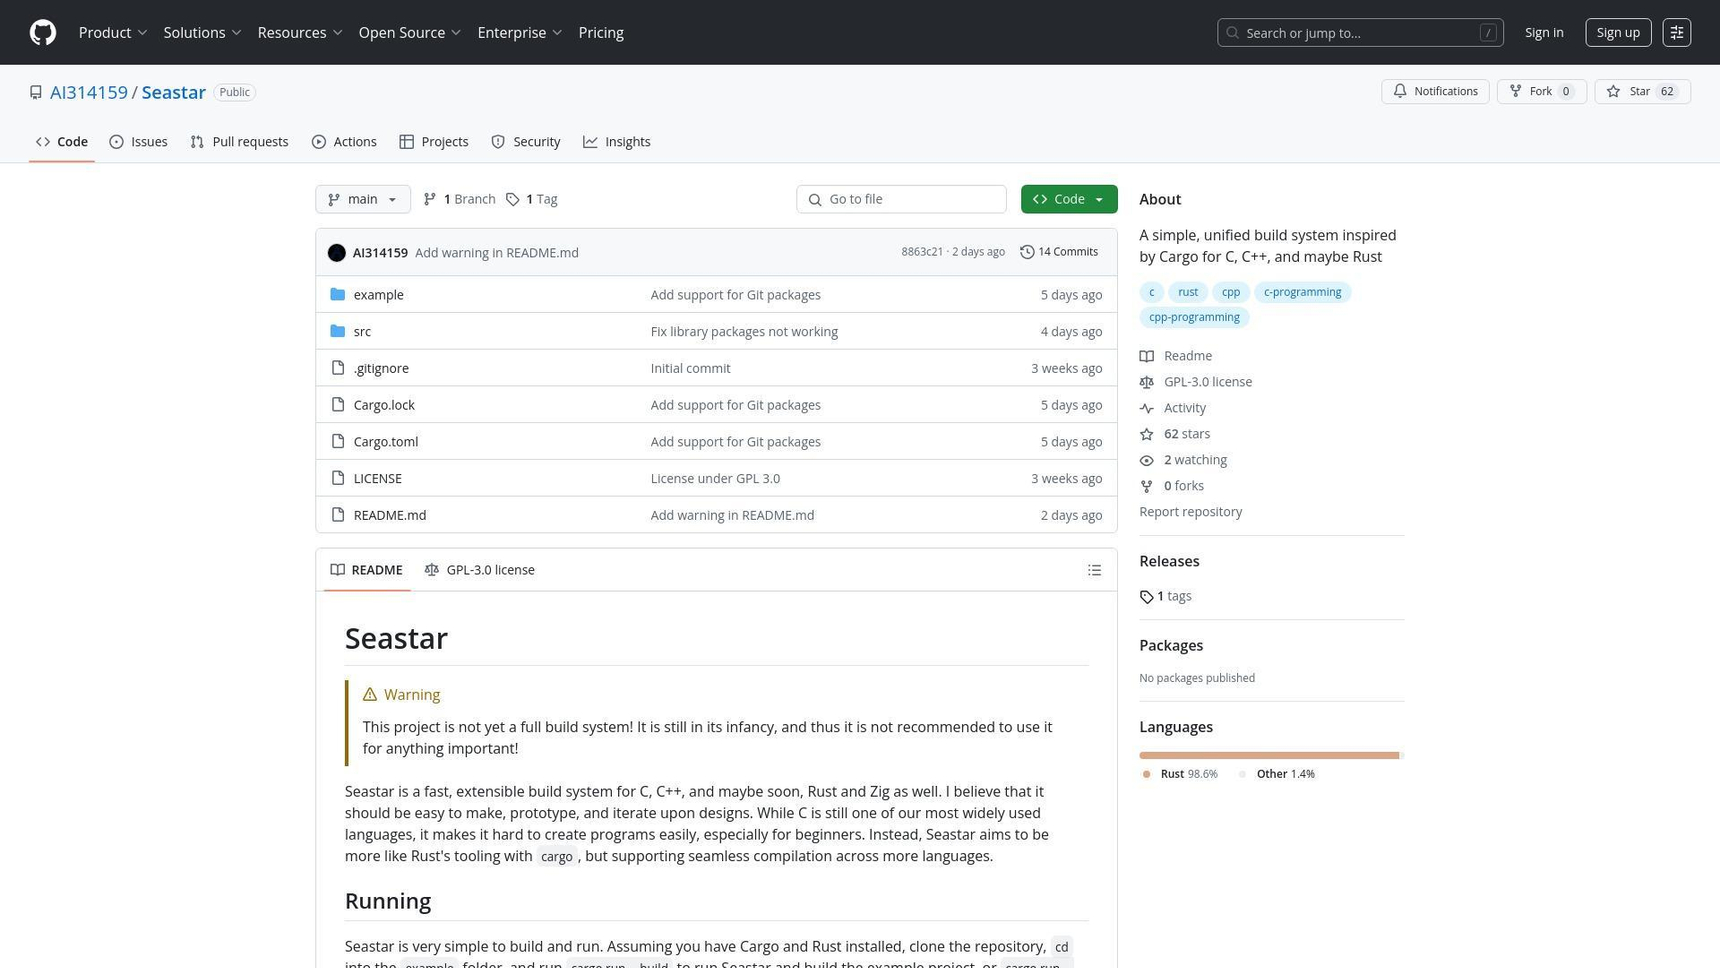Switch to the Code tab
This screenshot has width=1720, height=968.
[62, 142]
